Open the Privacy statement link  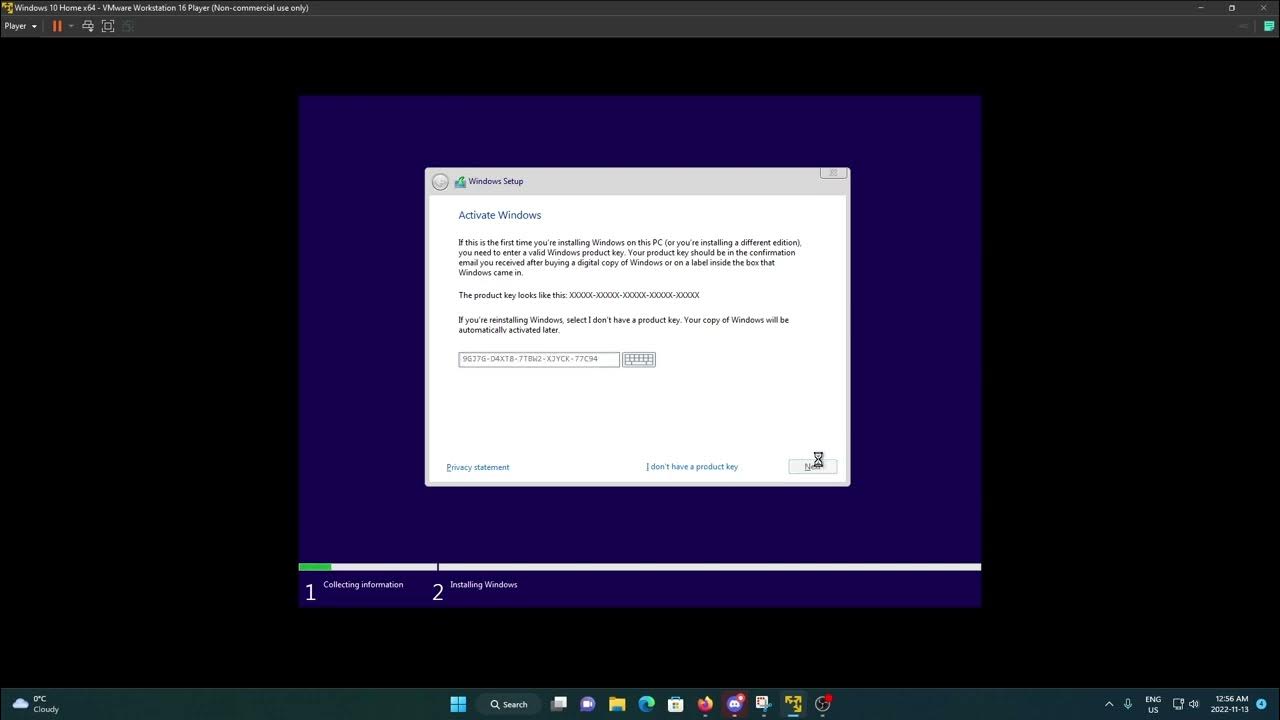pos(478,467)
